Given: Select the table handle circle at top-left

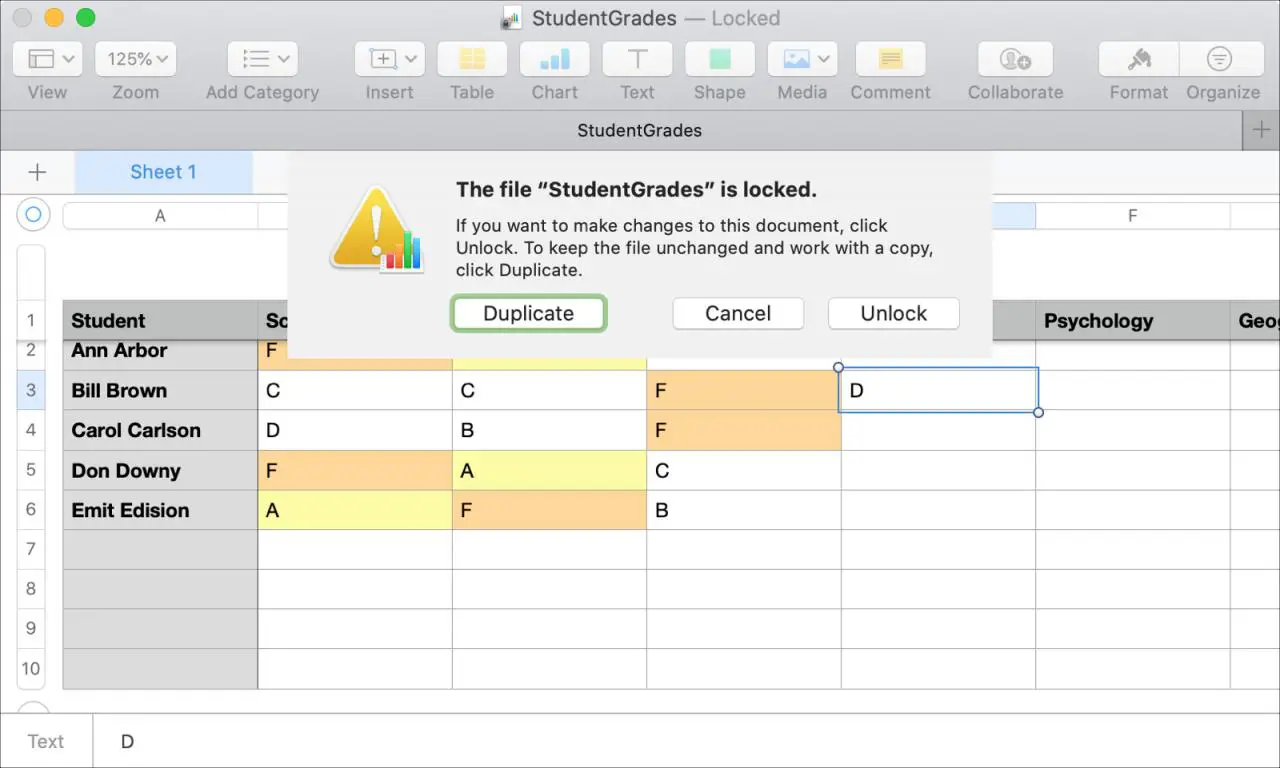Looking at the screenshot, I should point(33,215).
